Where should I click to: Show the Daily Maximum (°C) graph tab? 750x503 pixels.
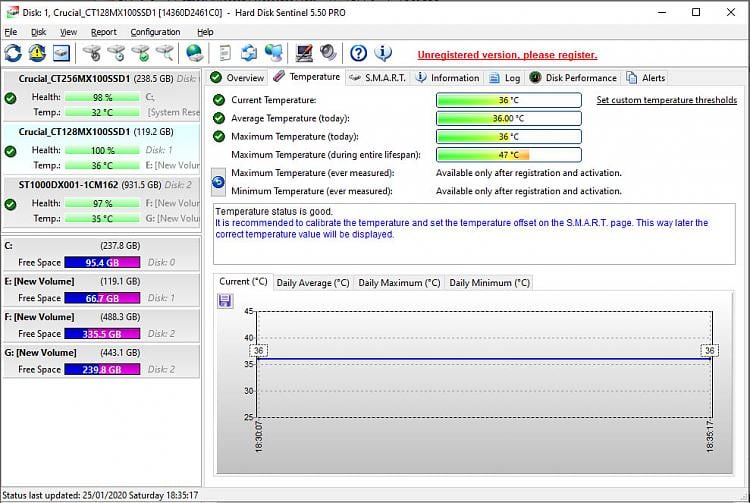399,283
